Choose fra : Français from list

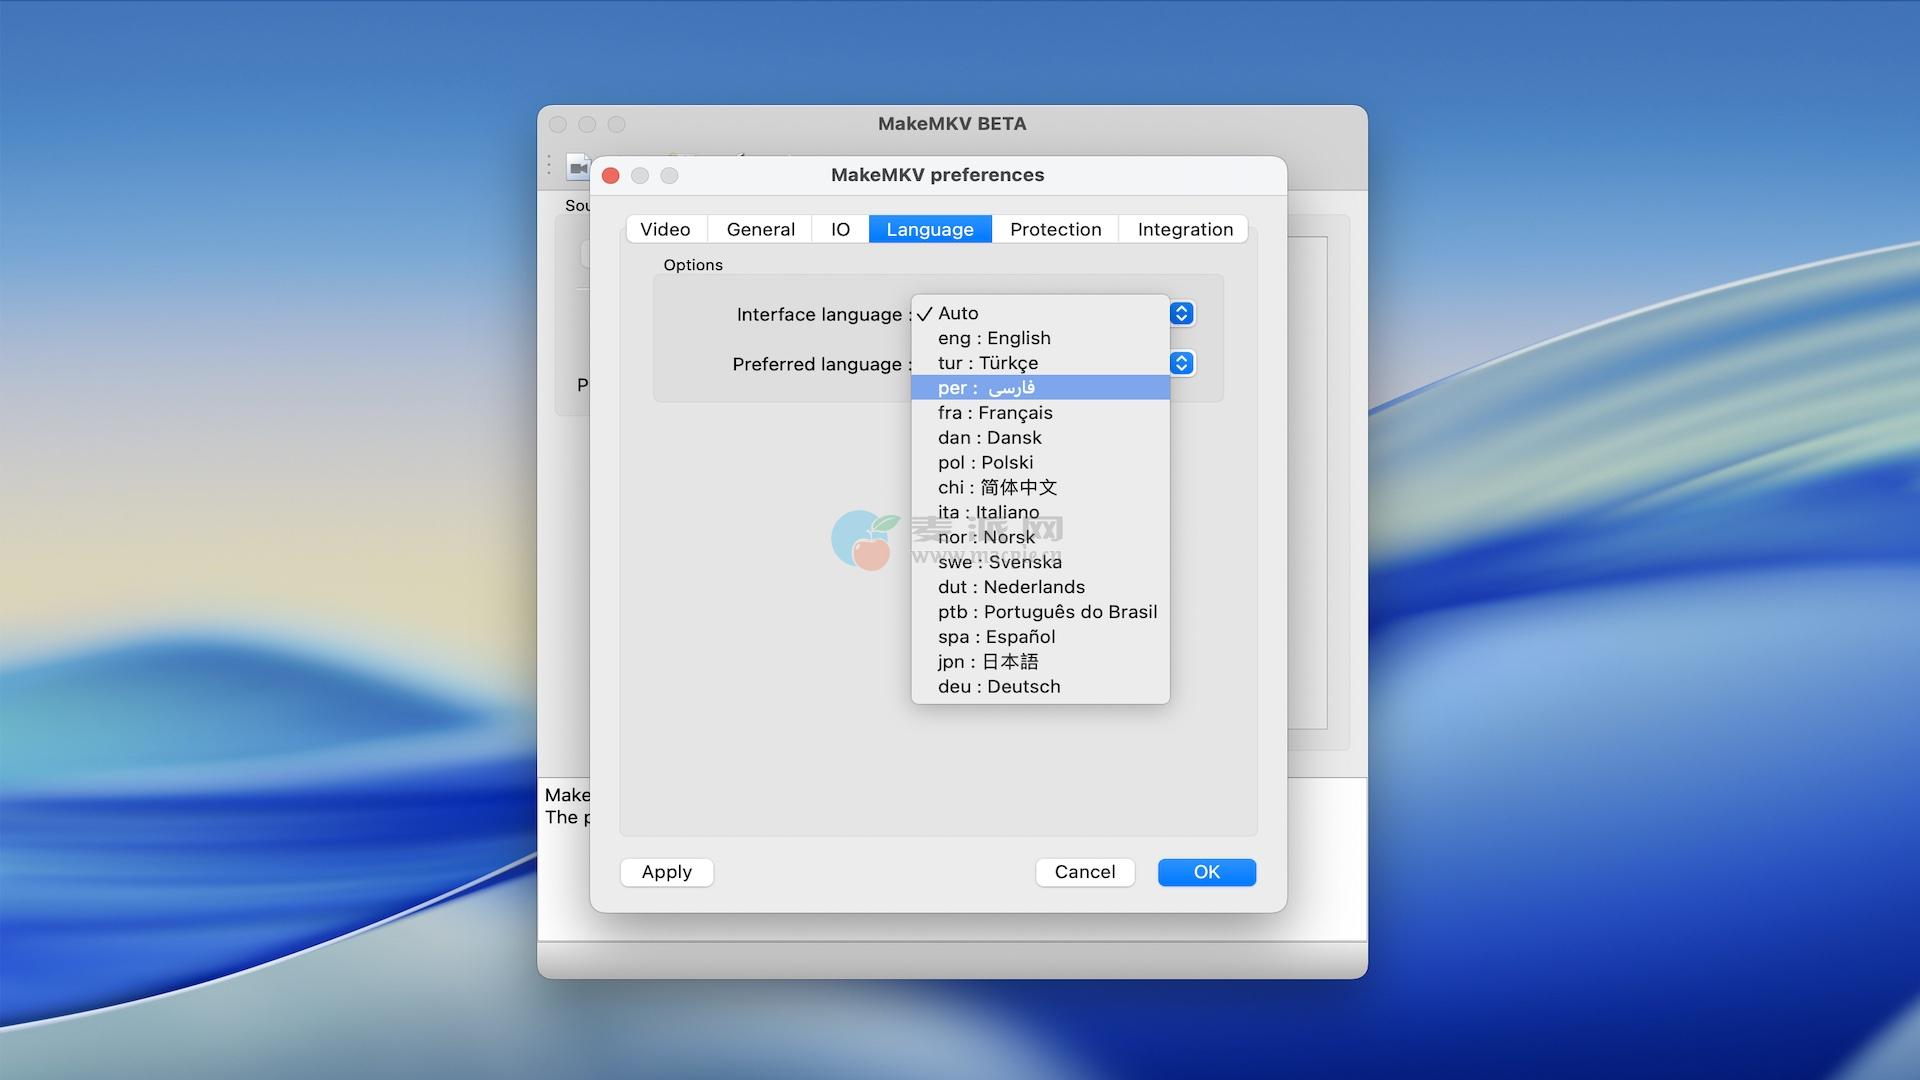pos(995,413)
